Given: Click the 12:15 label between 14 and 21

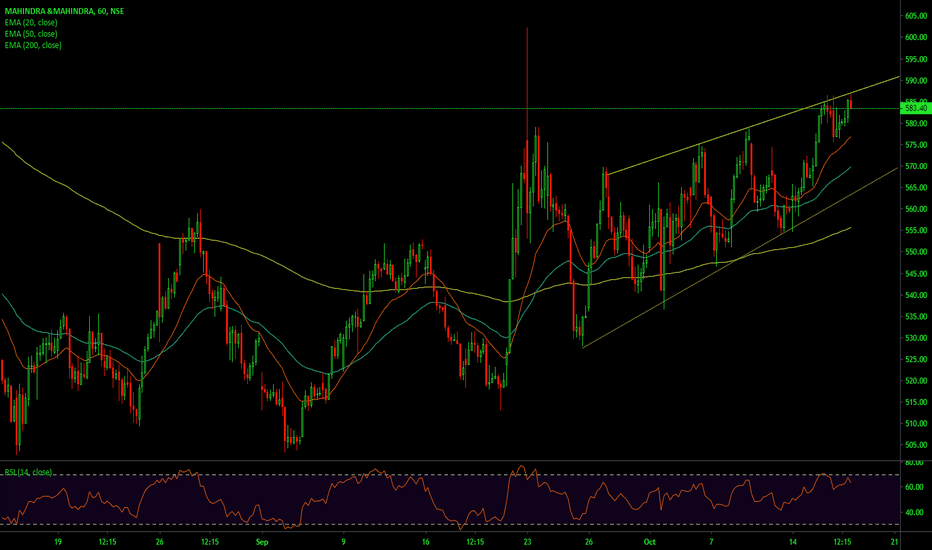Looking at the screenshot, I should click(x=843, y=542).
